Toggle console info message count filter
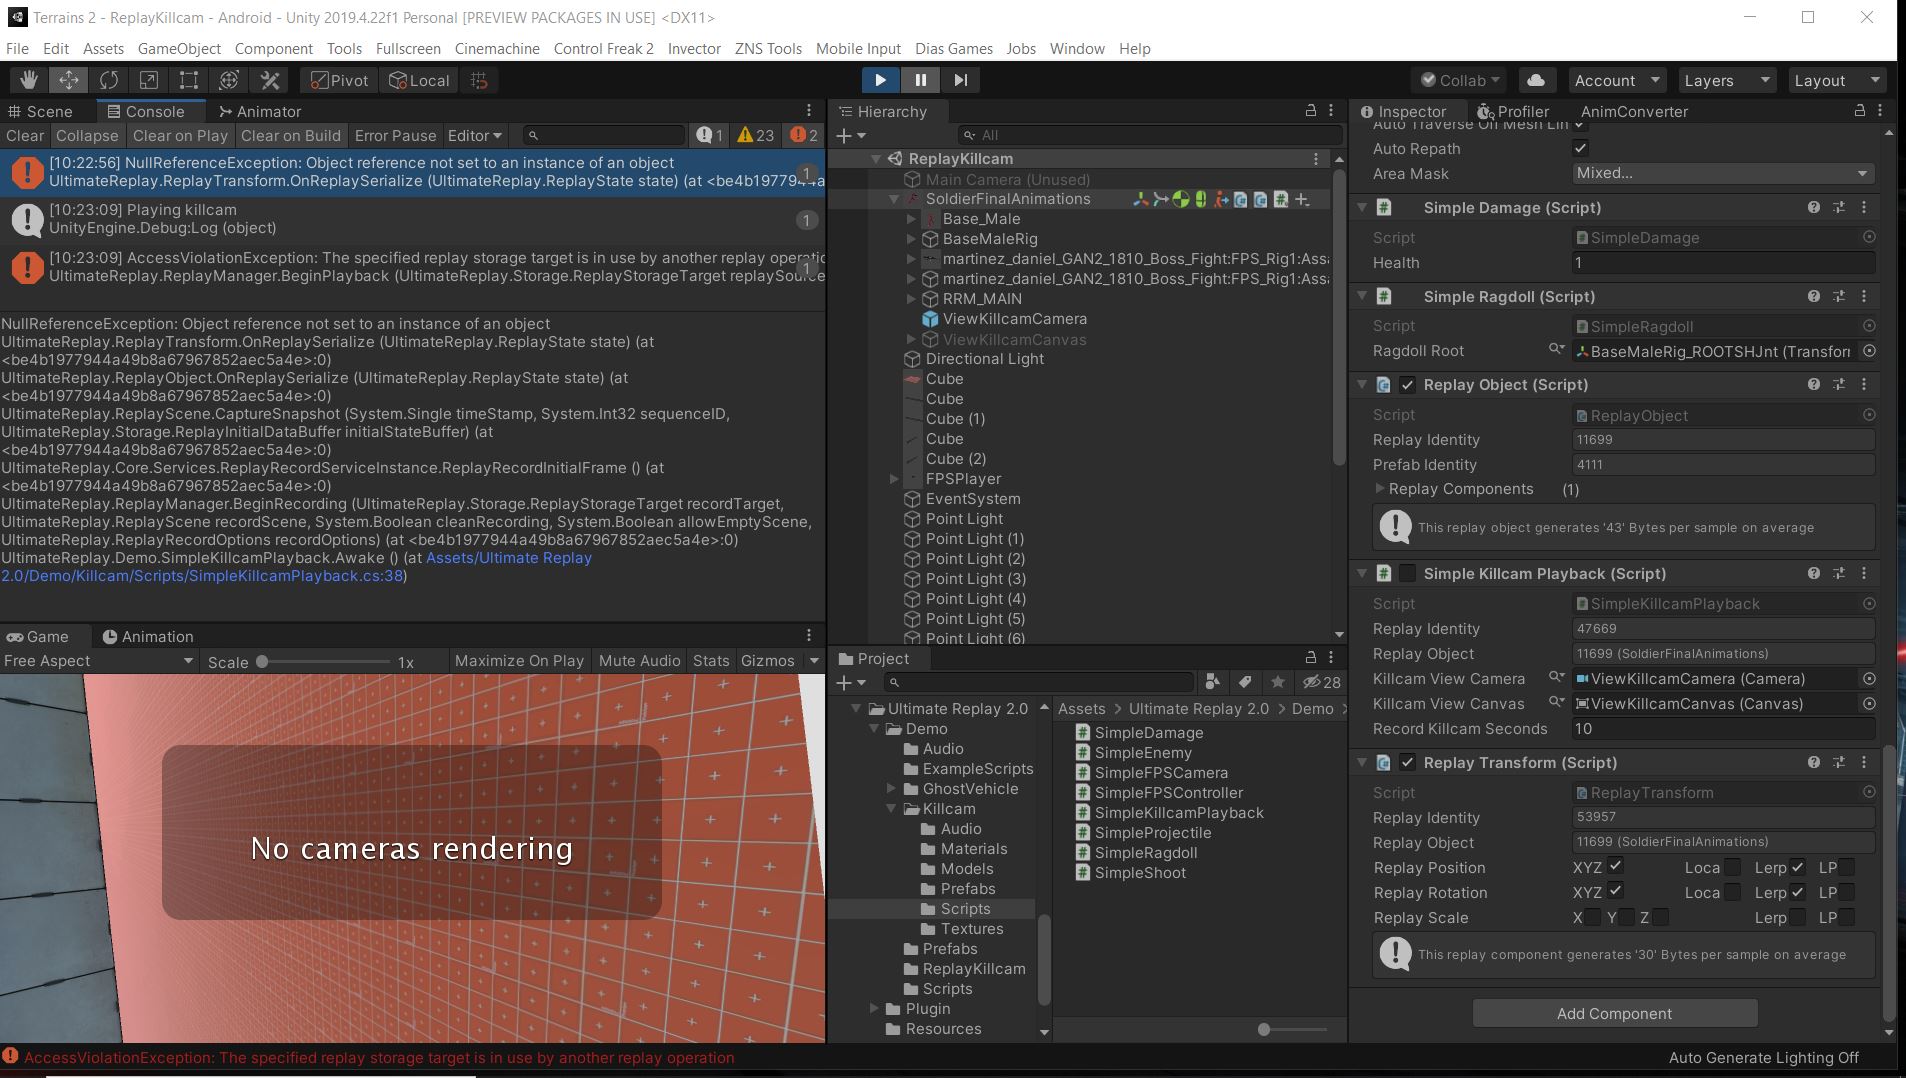1906x1078 pixels. coord(710,135)
